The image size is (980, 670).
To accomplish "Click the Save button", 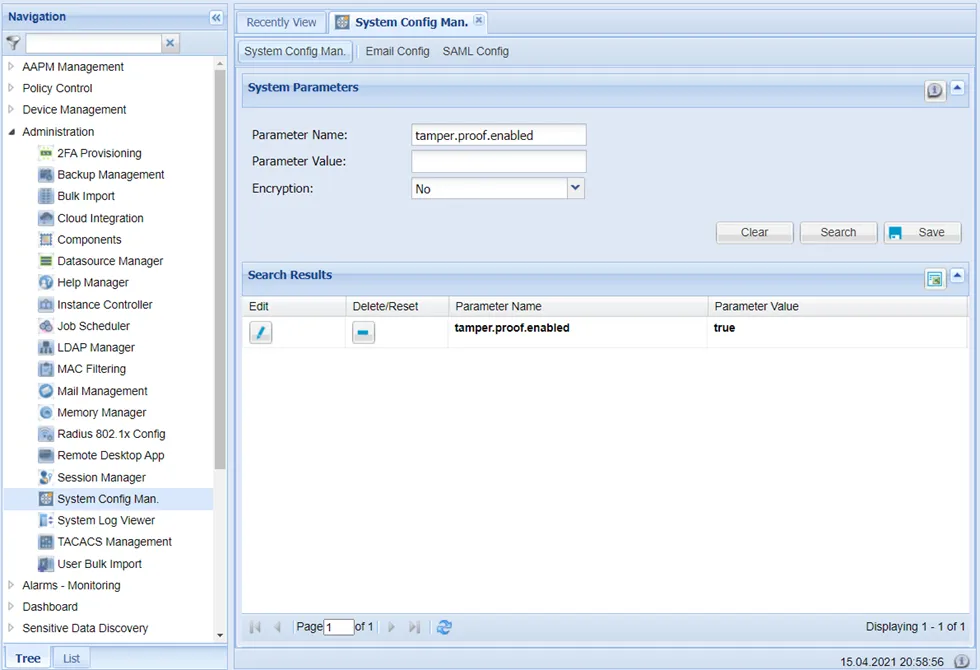I will point(922,232).
